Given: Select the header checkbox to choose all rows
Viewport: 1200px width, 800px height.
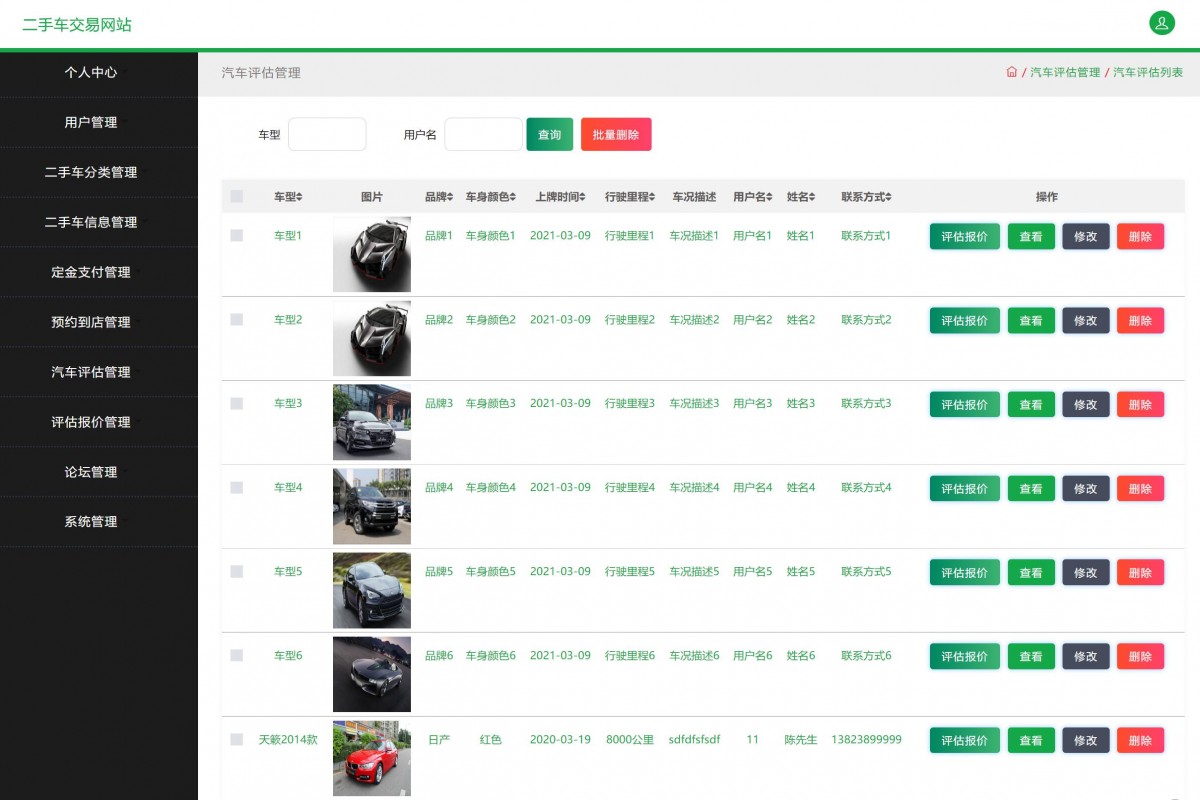Looking at the screenshot, I should pos(237,197).
